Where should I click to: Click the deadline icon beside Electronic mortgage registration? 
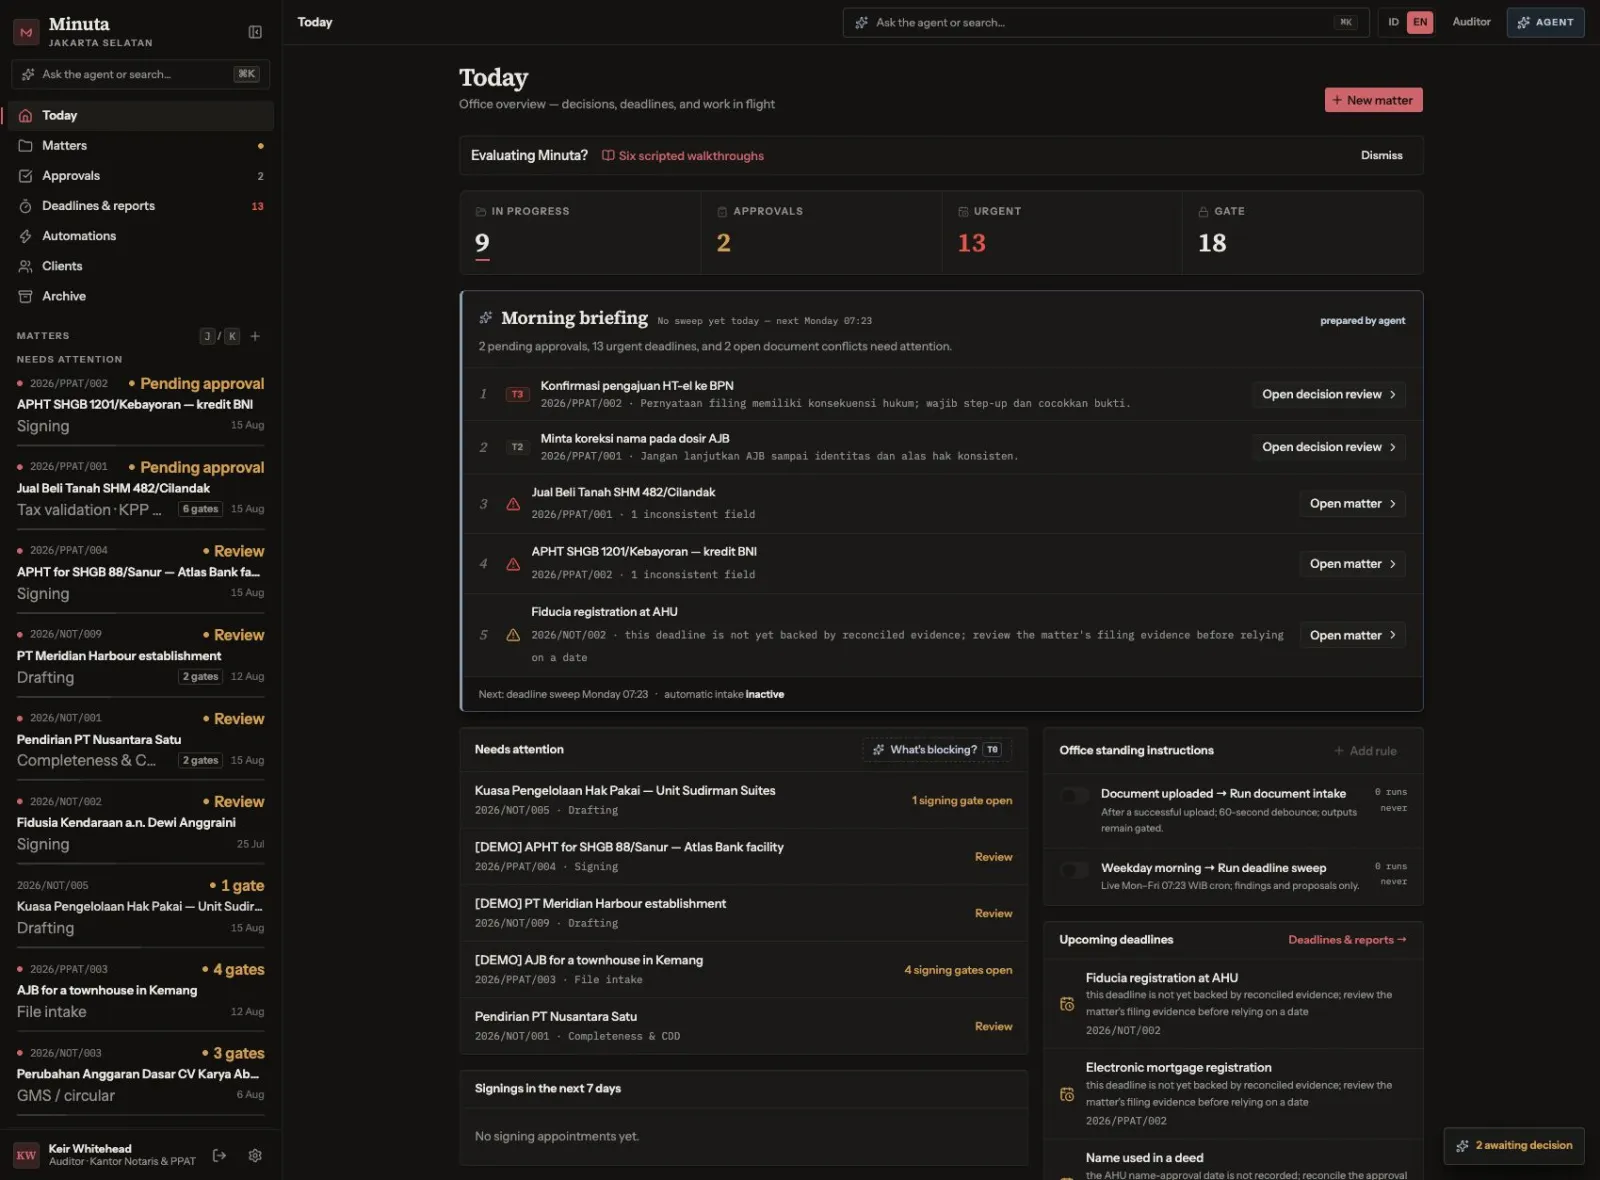point(1067,1094)
